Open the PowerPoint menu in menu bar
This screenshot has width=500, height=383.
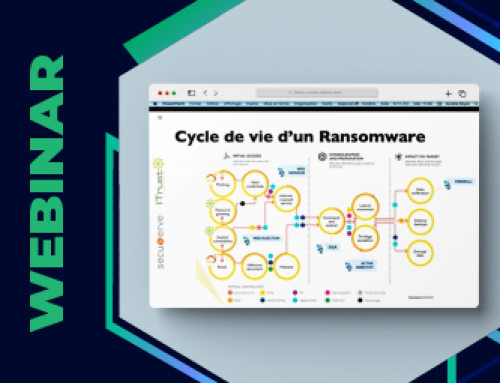tap(173, 104)
